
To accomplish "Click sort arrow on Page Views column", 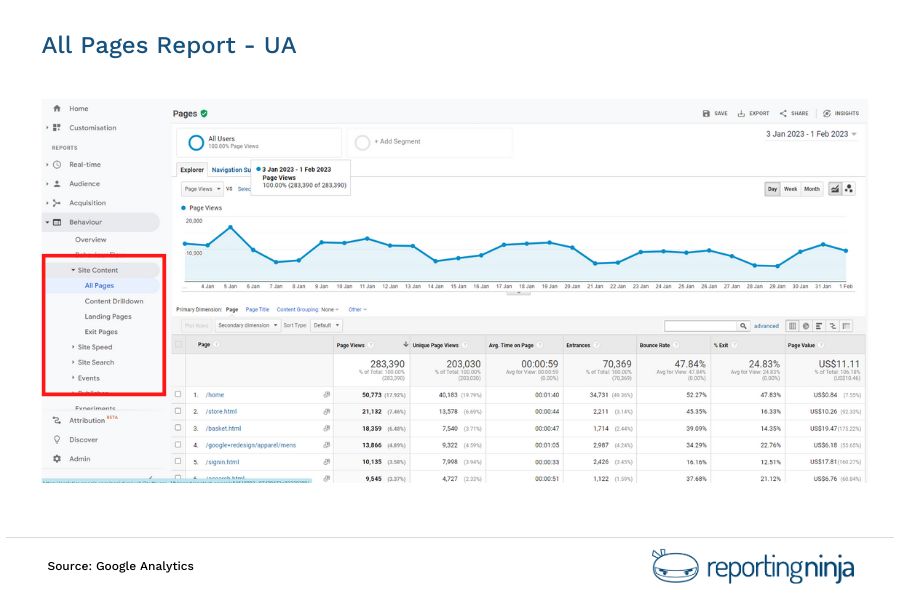I will click(405, 344).
